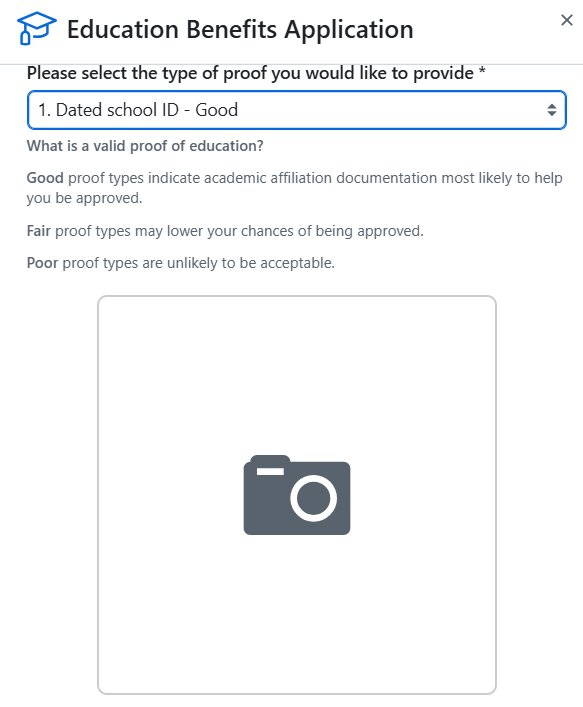Open the proof type dropdown
The height and width of the screenshot is (707, 583).
tap(297, 110)
